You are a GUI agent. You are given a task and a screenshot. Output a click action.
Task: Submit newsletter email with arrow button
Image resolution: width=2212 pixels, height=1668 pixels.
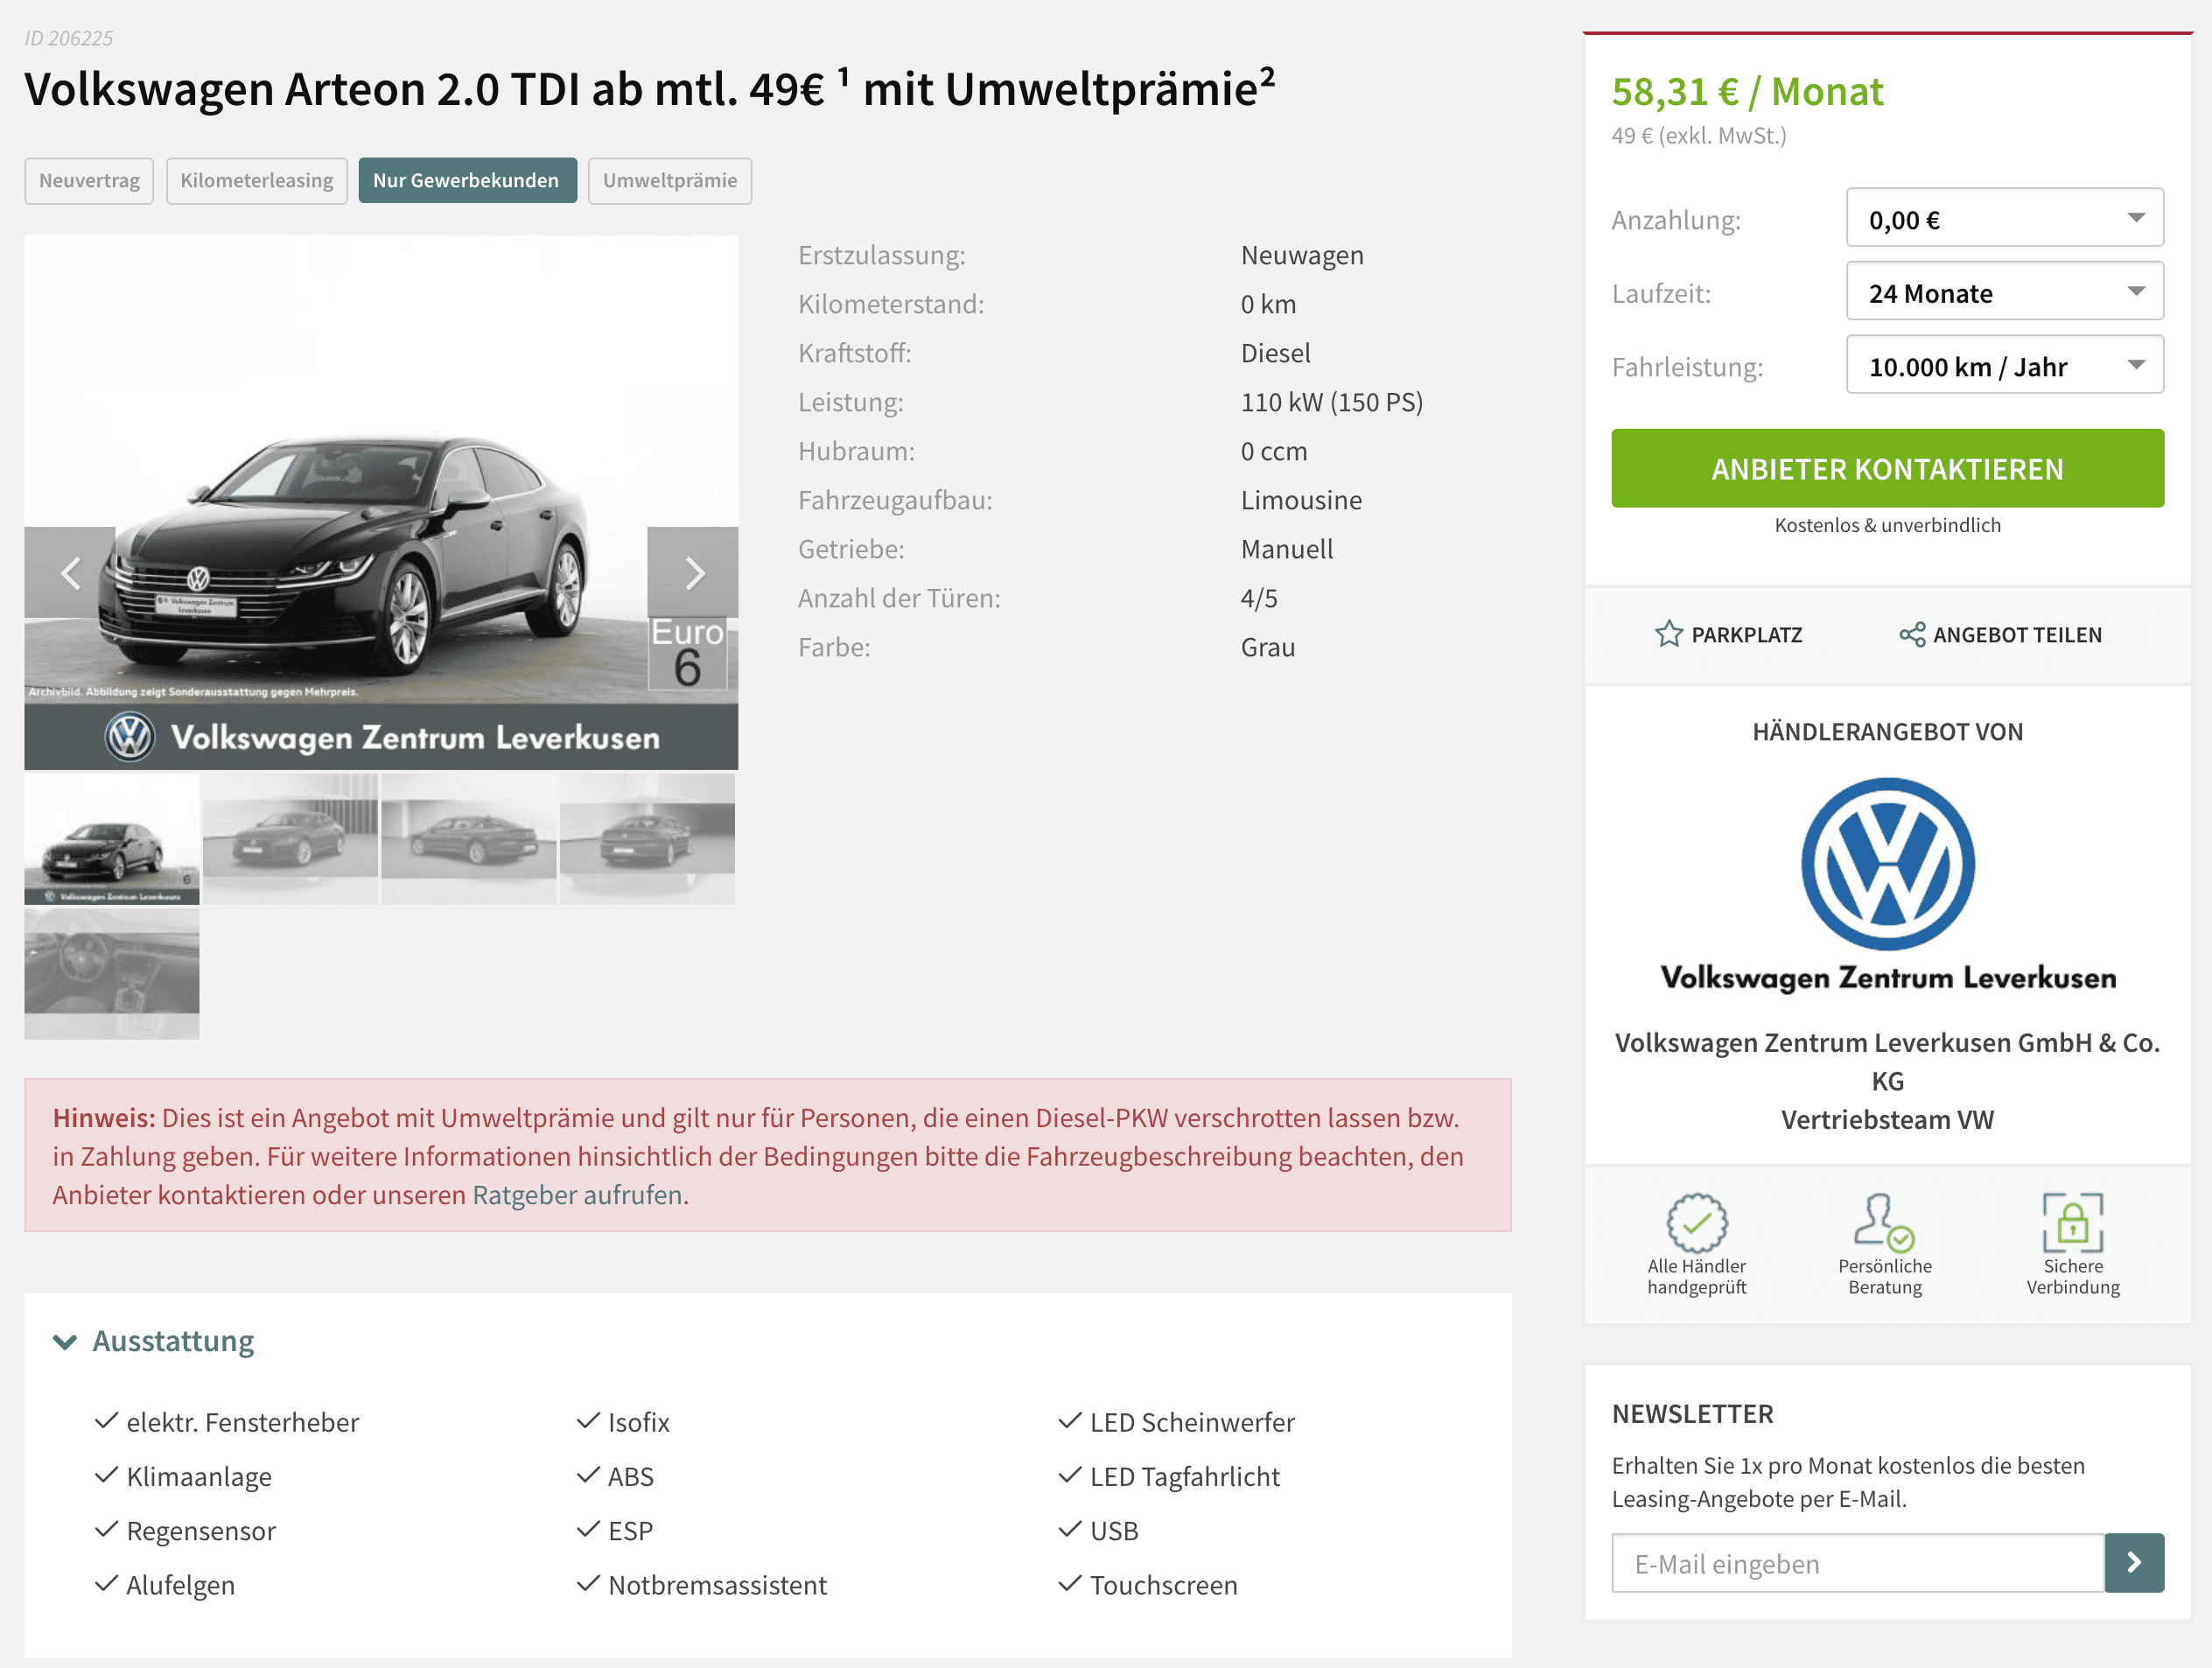click(2134, 1562)
